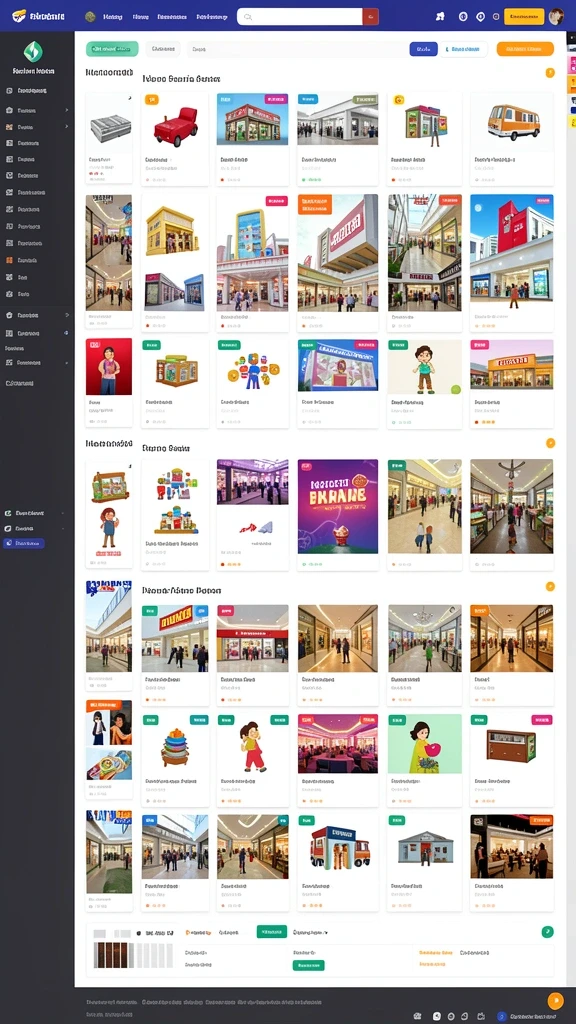
Task: Click the user avatar in top header
Action: (556, 16)
